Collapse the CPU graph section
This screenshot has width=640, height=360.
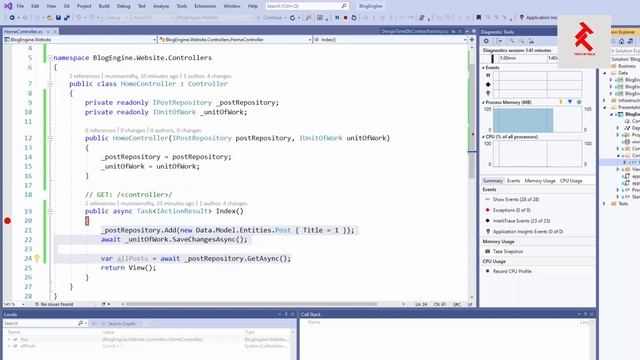pos(484,137)
